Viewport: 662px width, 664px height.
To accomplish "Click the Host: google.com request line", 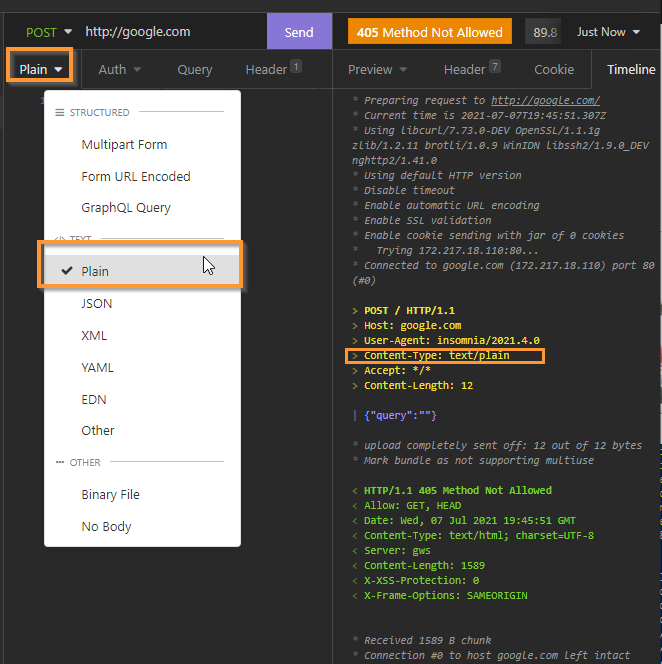I will [x=413, y=326].
